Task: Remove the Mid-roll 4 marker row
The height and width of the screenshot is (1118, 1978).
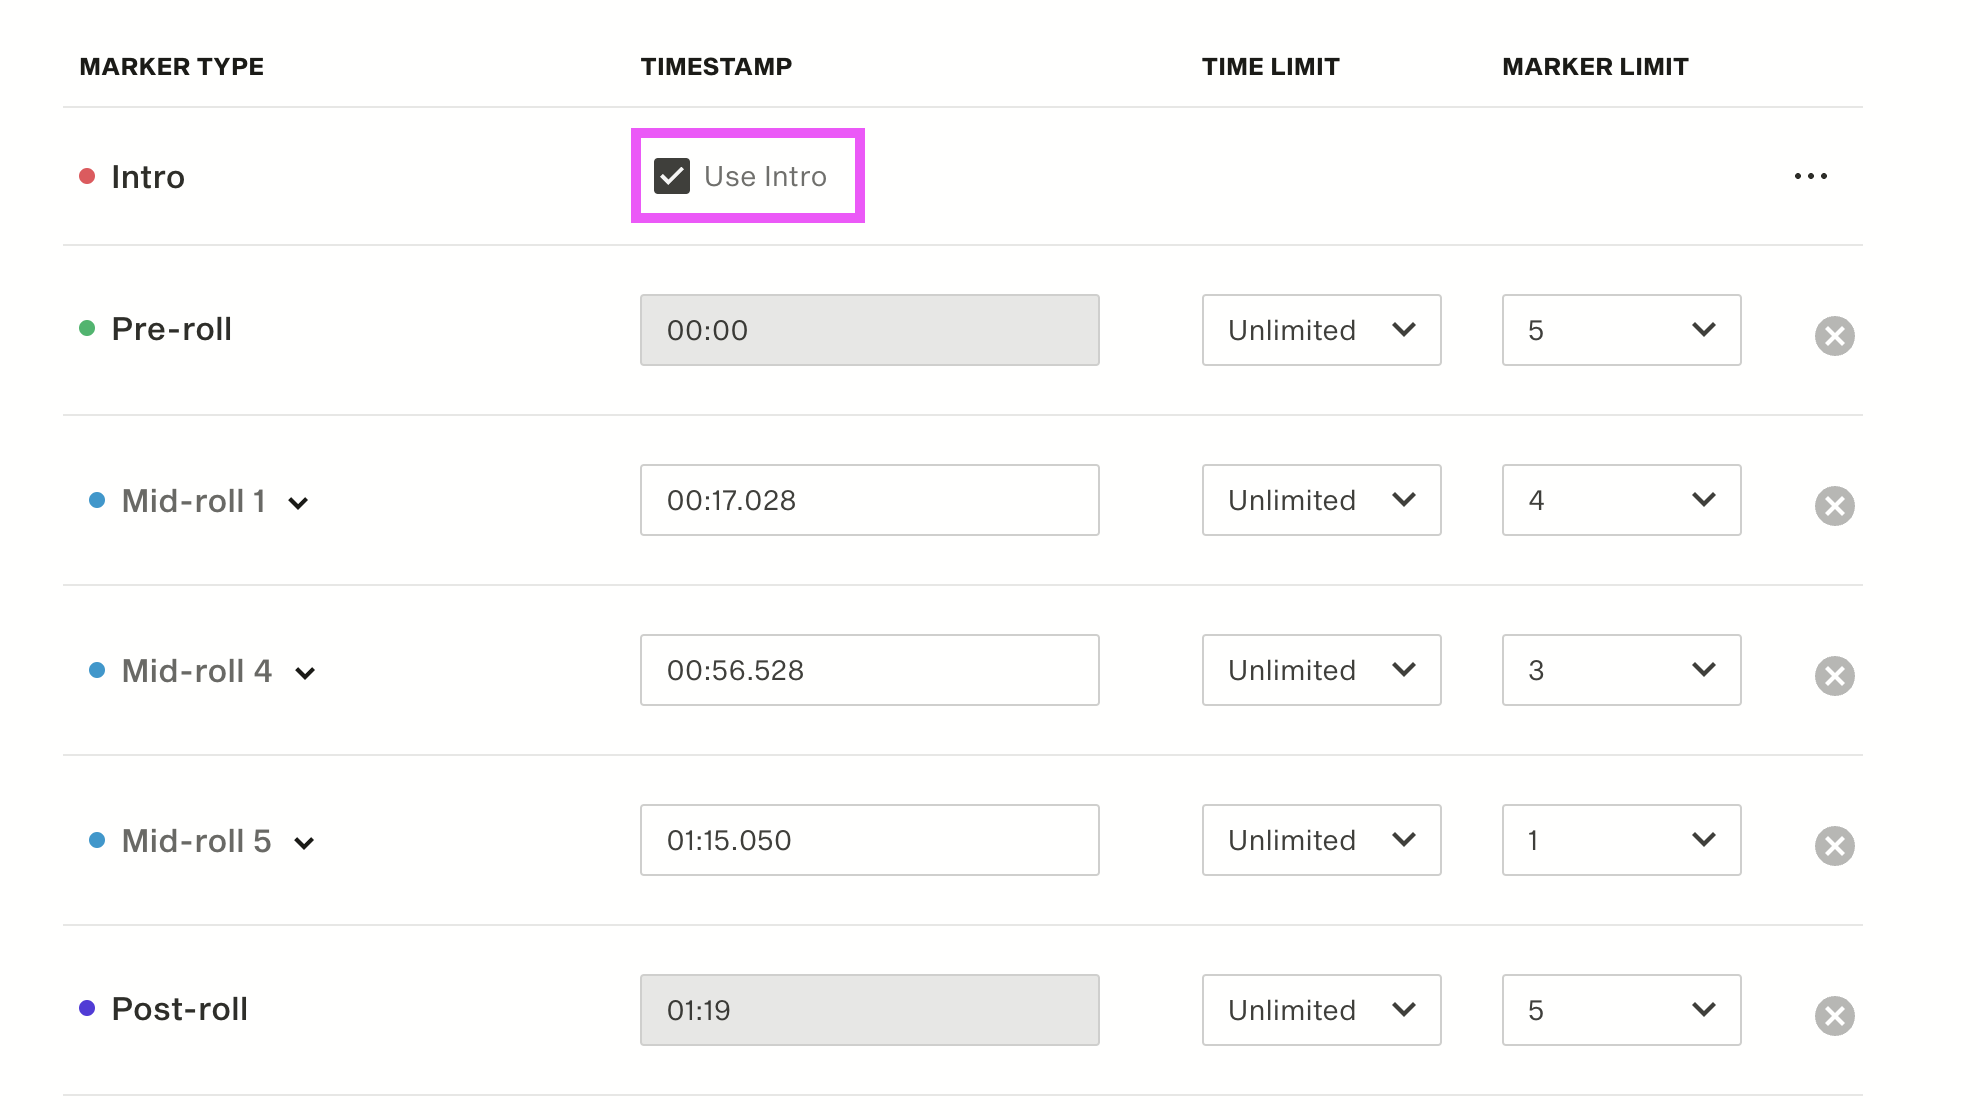Action: click(x=1834, y=676)
